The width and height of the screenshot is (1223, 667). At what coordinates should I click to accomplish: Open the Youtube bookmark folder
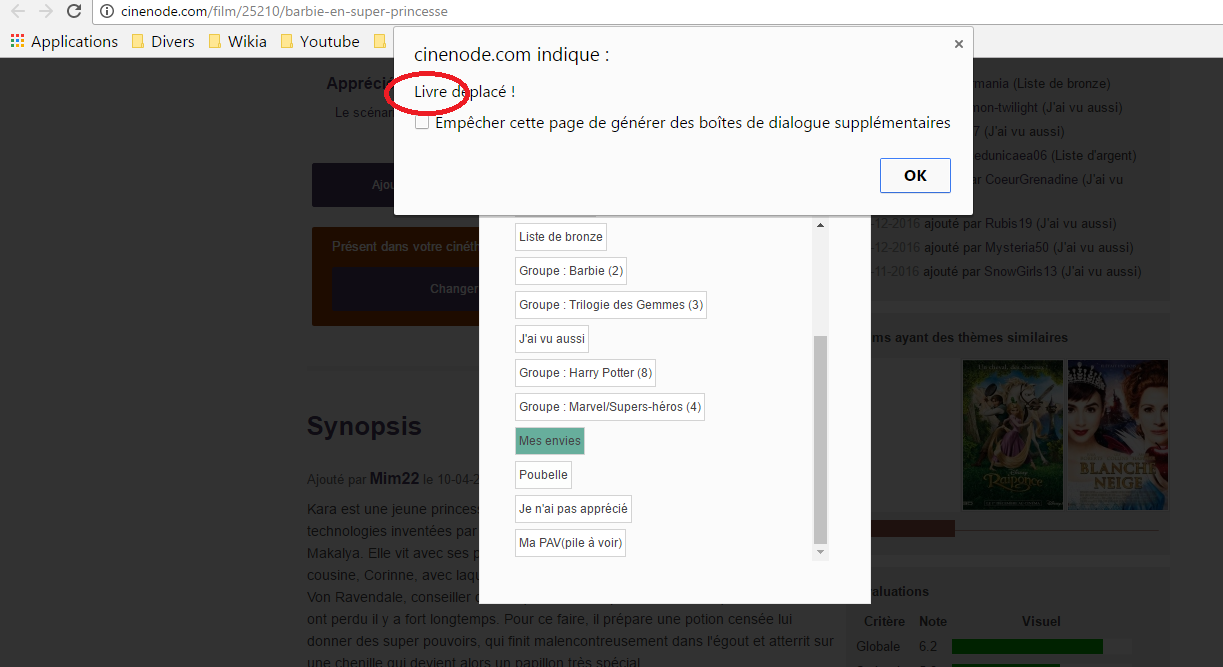click(x=319, y=41)
